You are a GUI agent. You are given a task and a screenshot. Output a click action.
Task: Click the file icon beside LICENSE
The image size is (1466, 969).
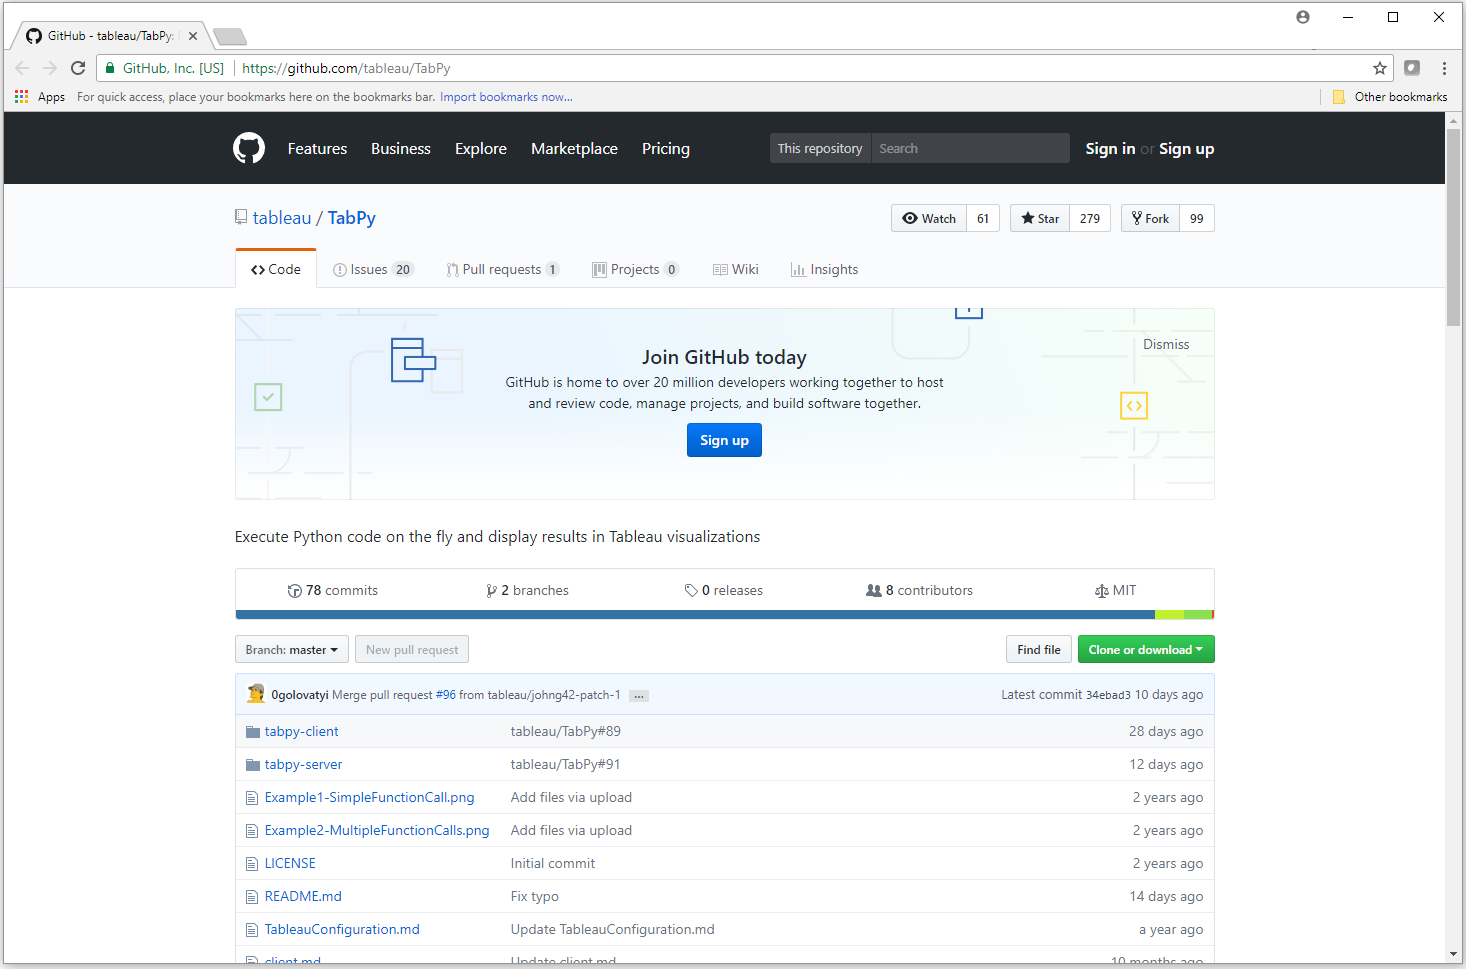(252, 864)
